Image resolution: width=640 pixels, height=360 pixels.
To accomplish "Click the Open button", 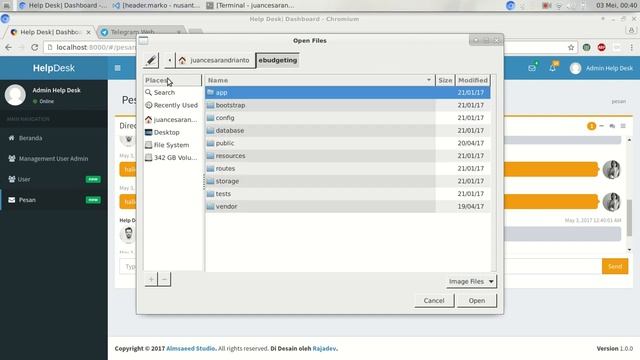I will pyautogui.click(x=477, y=301).
